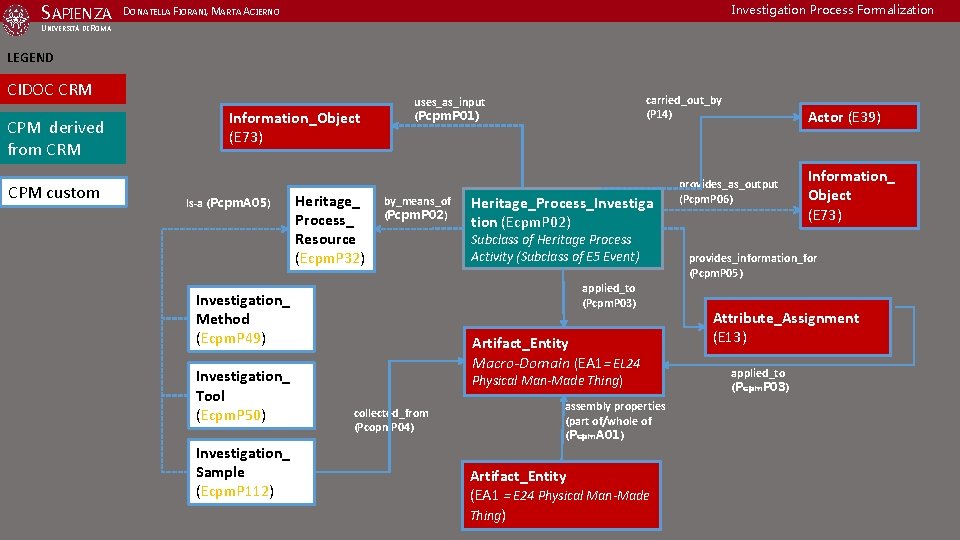Click the Investigation_Method (EcpmP49) box
Screen dimensions: 960x540
[252, 319]
